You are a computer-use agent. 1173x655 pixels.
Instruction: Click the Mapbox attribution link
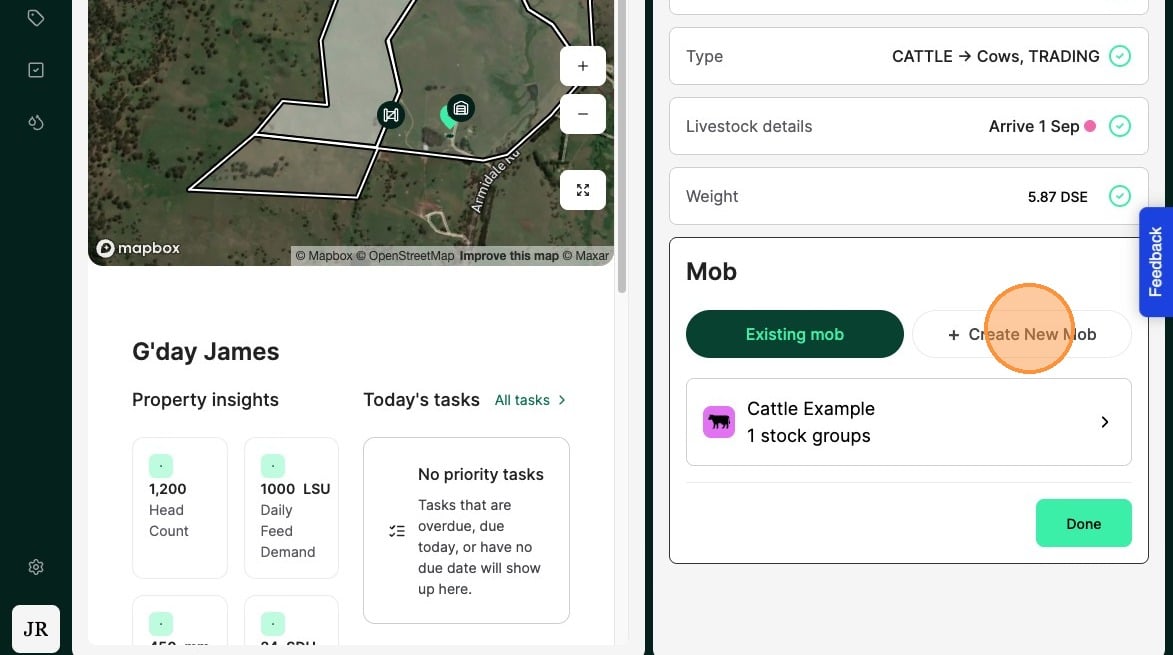324,256
